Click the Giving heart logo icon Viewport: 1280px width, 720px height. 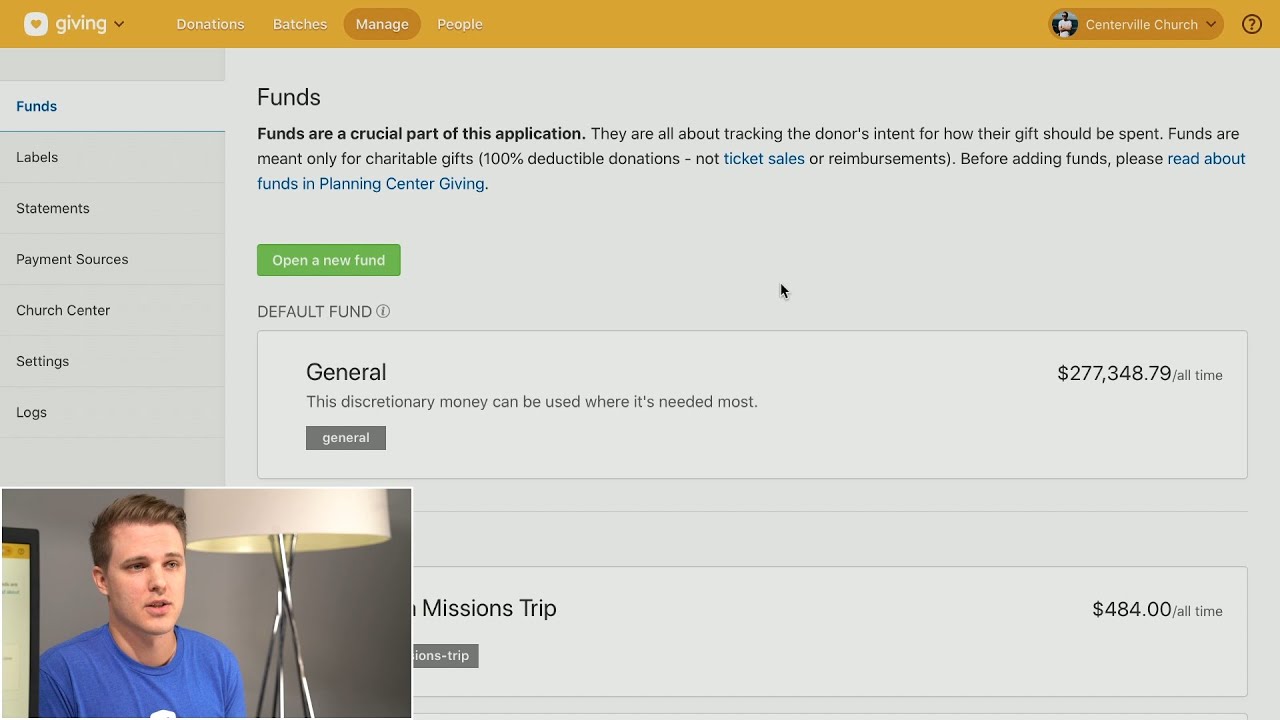(36, 24)
